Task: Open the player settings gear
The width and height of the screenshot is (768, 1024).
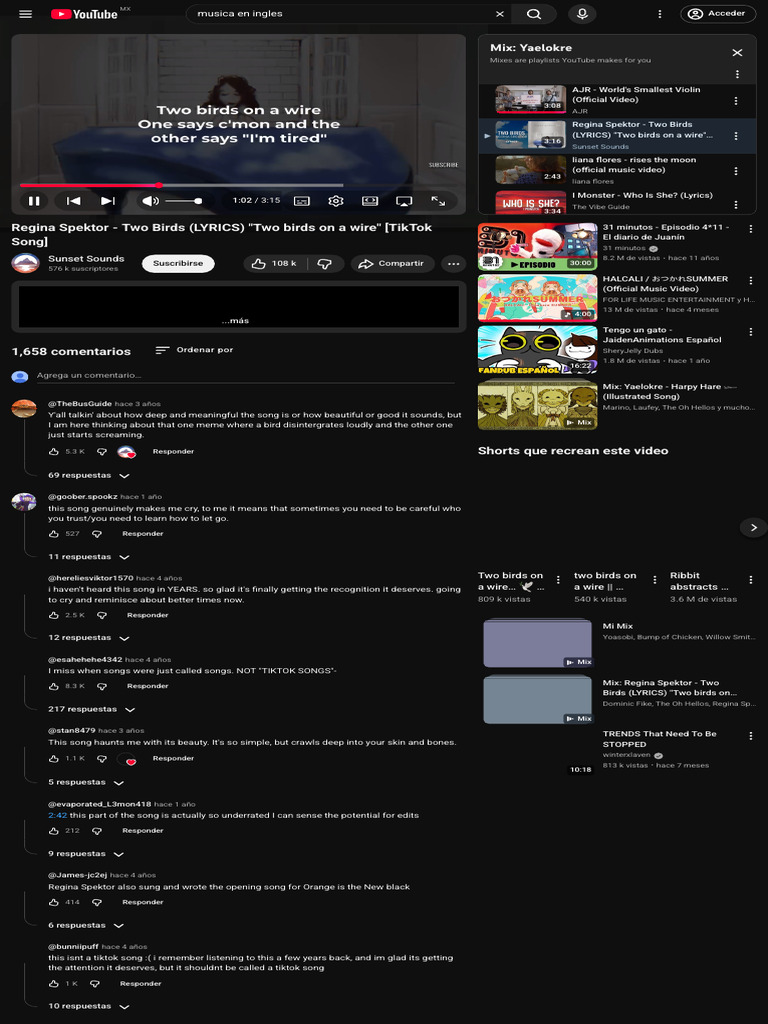Action: pos(336,201)
